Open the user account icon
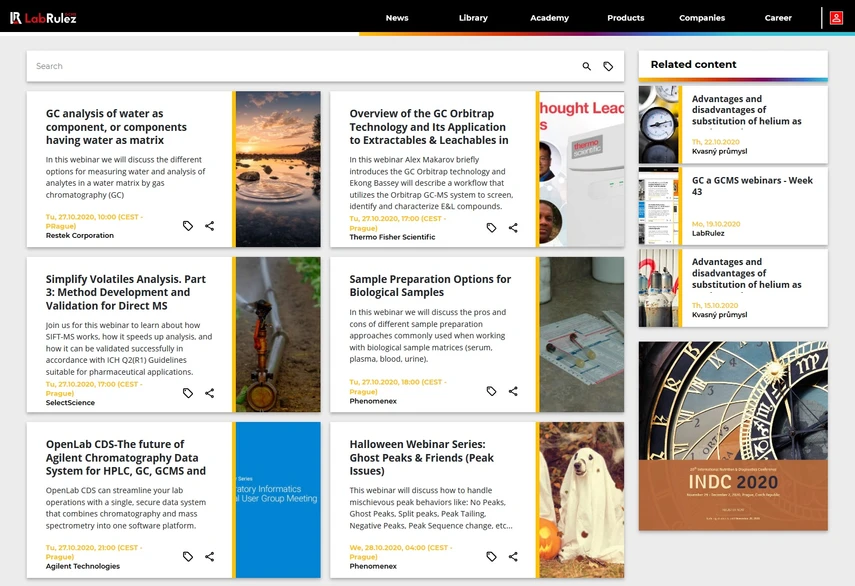This screenshot has height=586, width=855. click(836, 18)
